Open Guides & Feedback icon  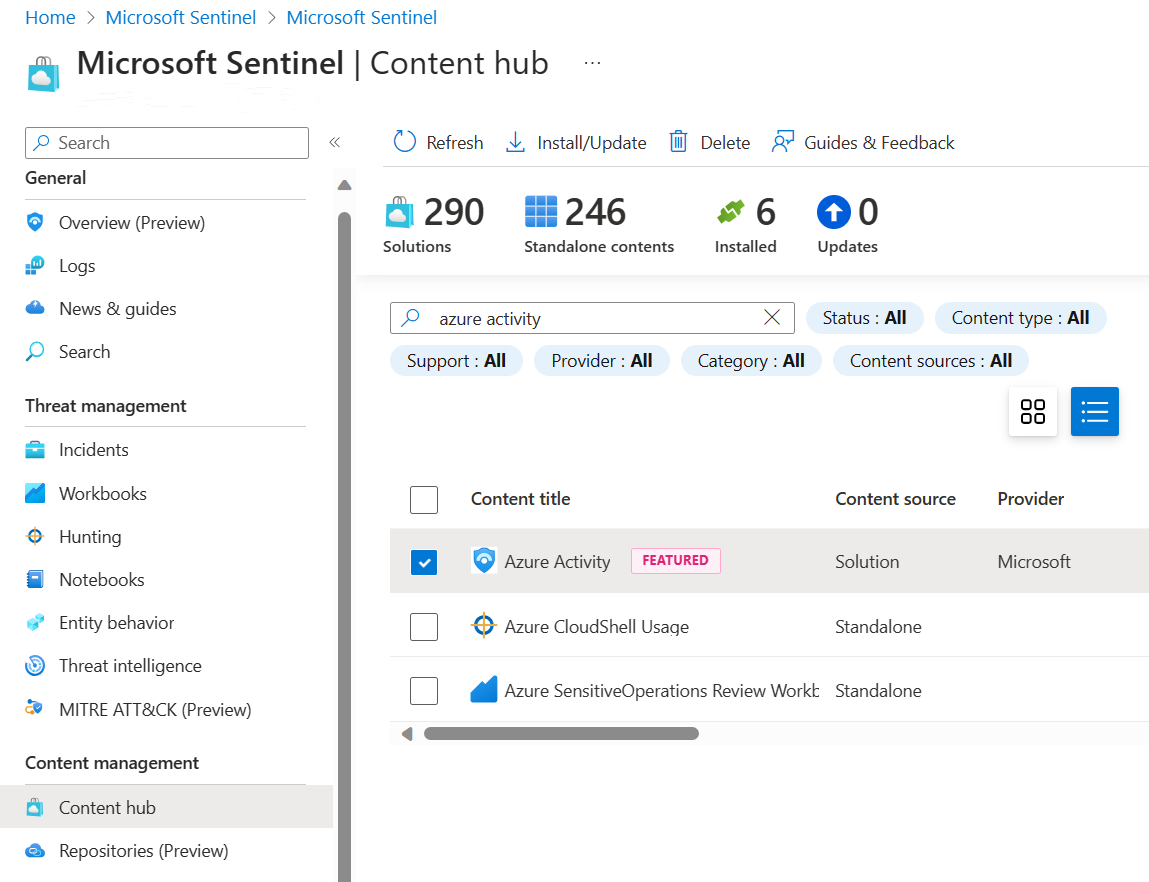[x=783, y=142]
